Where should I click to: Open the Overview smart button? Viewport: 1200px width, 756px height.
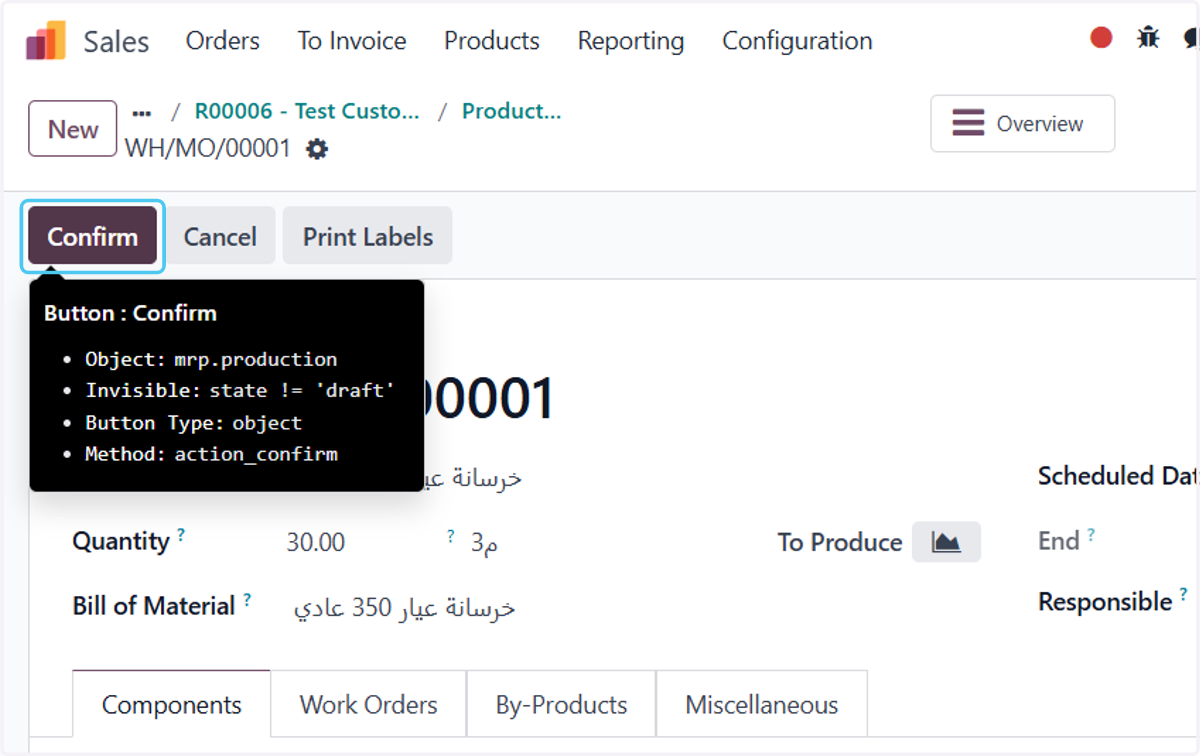1022,124
